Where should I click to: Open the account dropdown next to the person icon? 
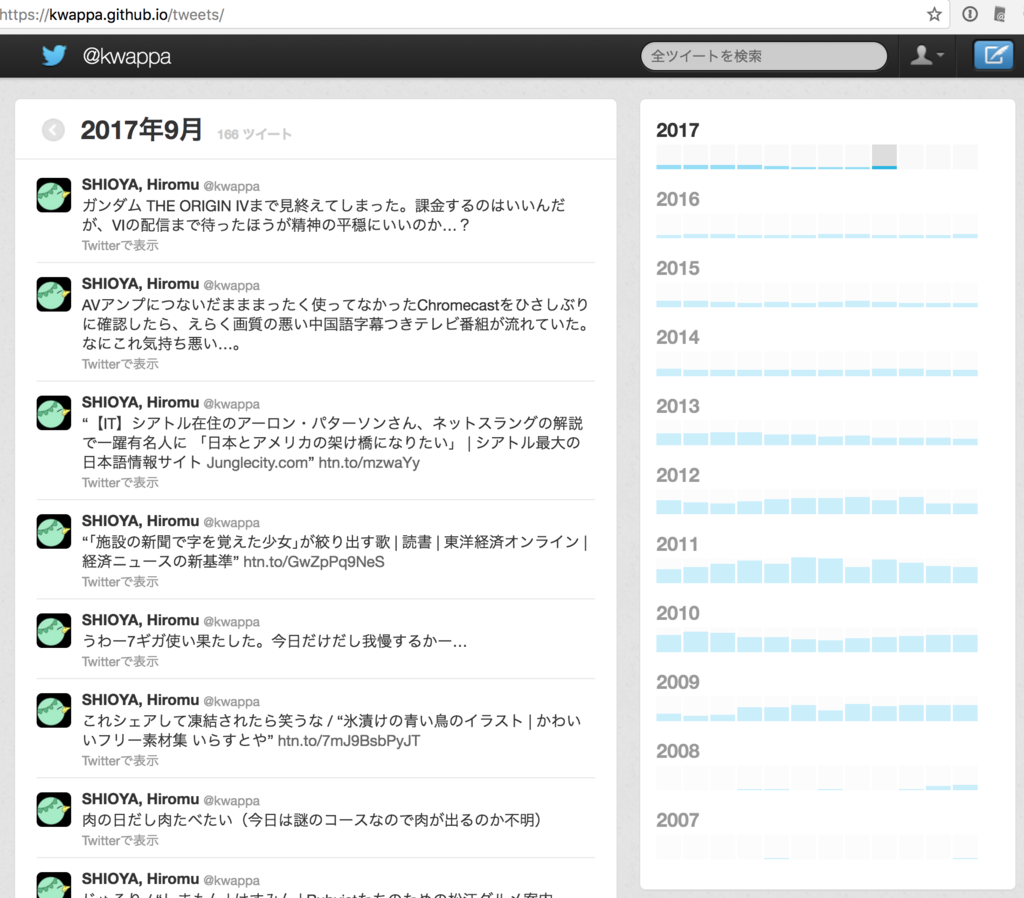tap(938, 58)
